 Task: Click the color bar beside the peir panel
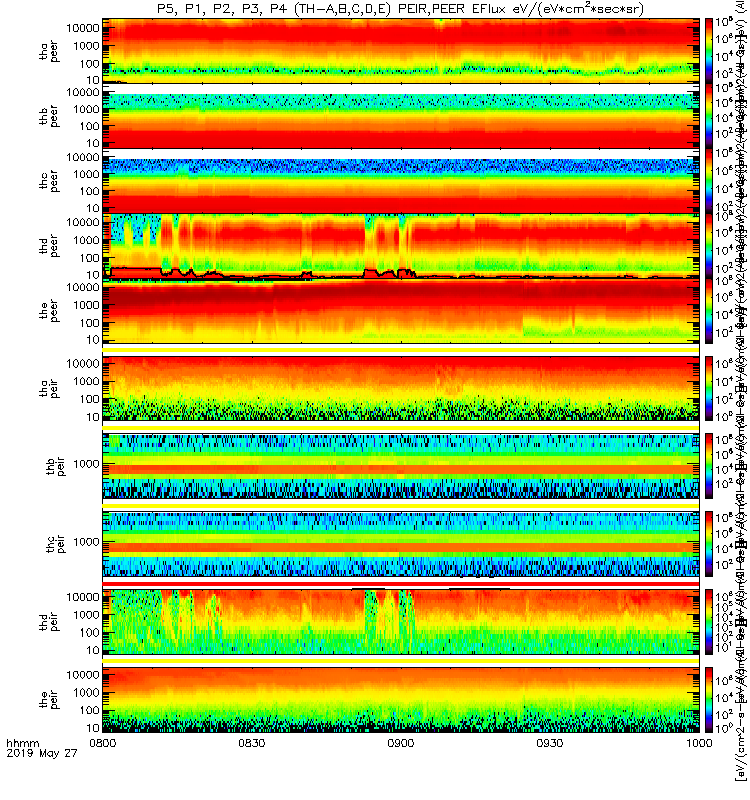pos(709,699)
